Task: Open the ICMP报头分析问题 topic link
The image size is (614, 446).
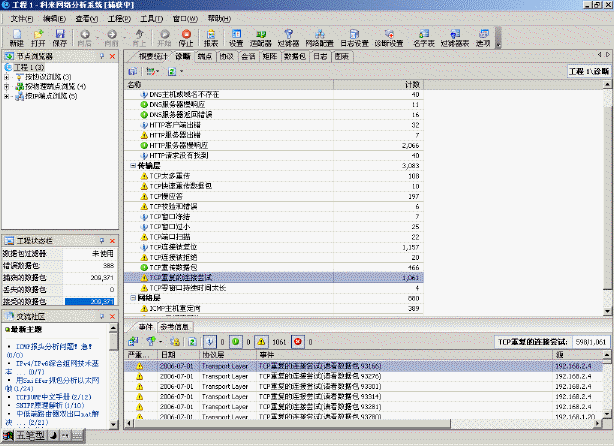Action: point(54,347)
